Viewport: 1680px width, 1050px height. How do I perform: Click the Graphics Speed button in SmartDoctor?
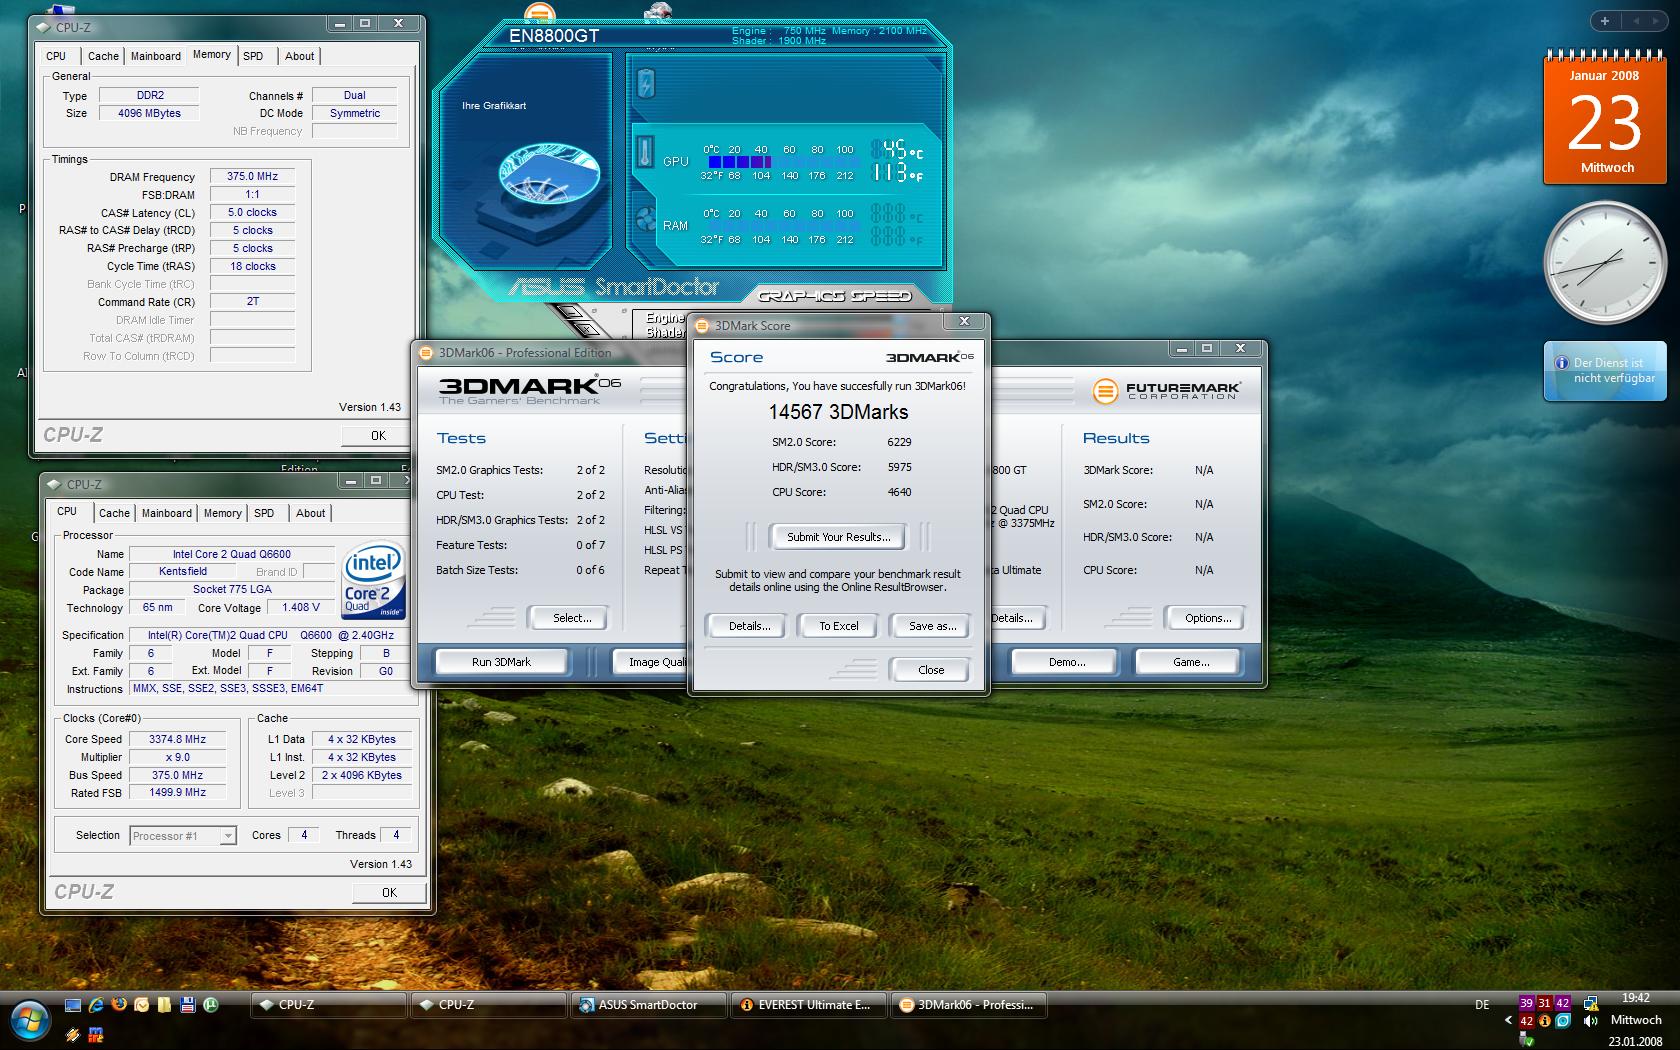pos(834,295)
